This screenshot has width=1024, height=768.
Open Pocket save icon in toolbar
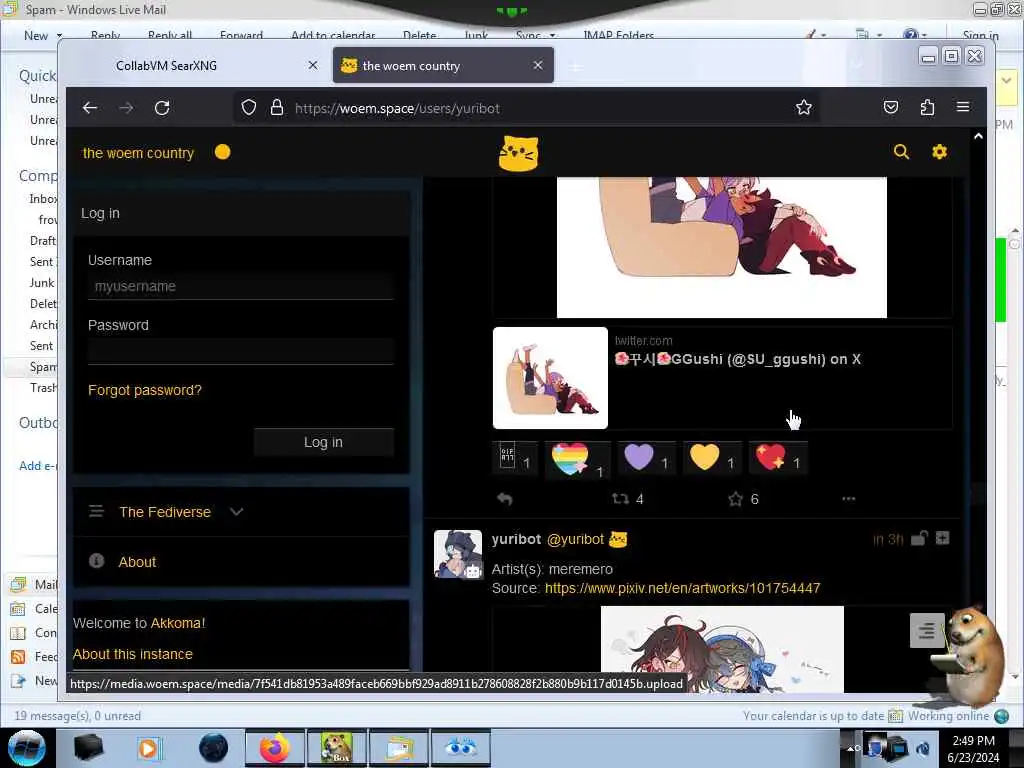tap(891, 107)
